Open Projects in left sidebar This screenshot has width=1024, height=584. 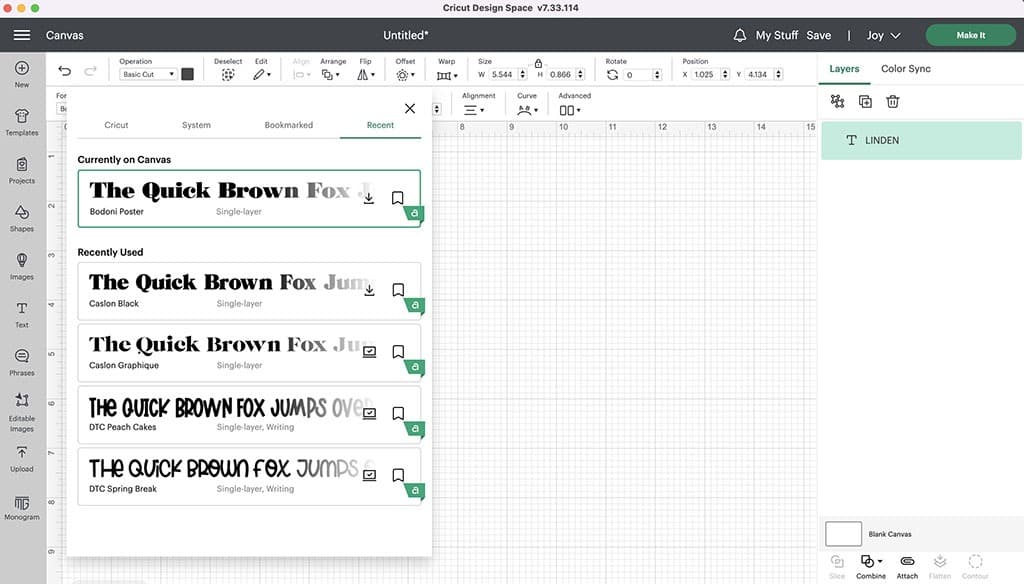coord(22,170)
